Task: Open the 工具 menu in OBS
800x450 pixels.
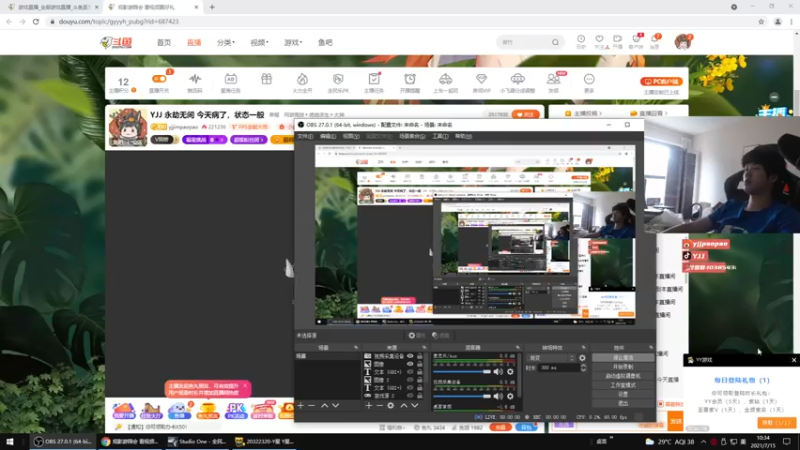Action: click(440, 136)
